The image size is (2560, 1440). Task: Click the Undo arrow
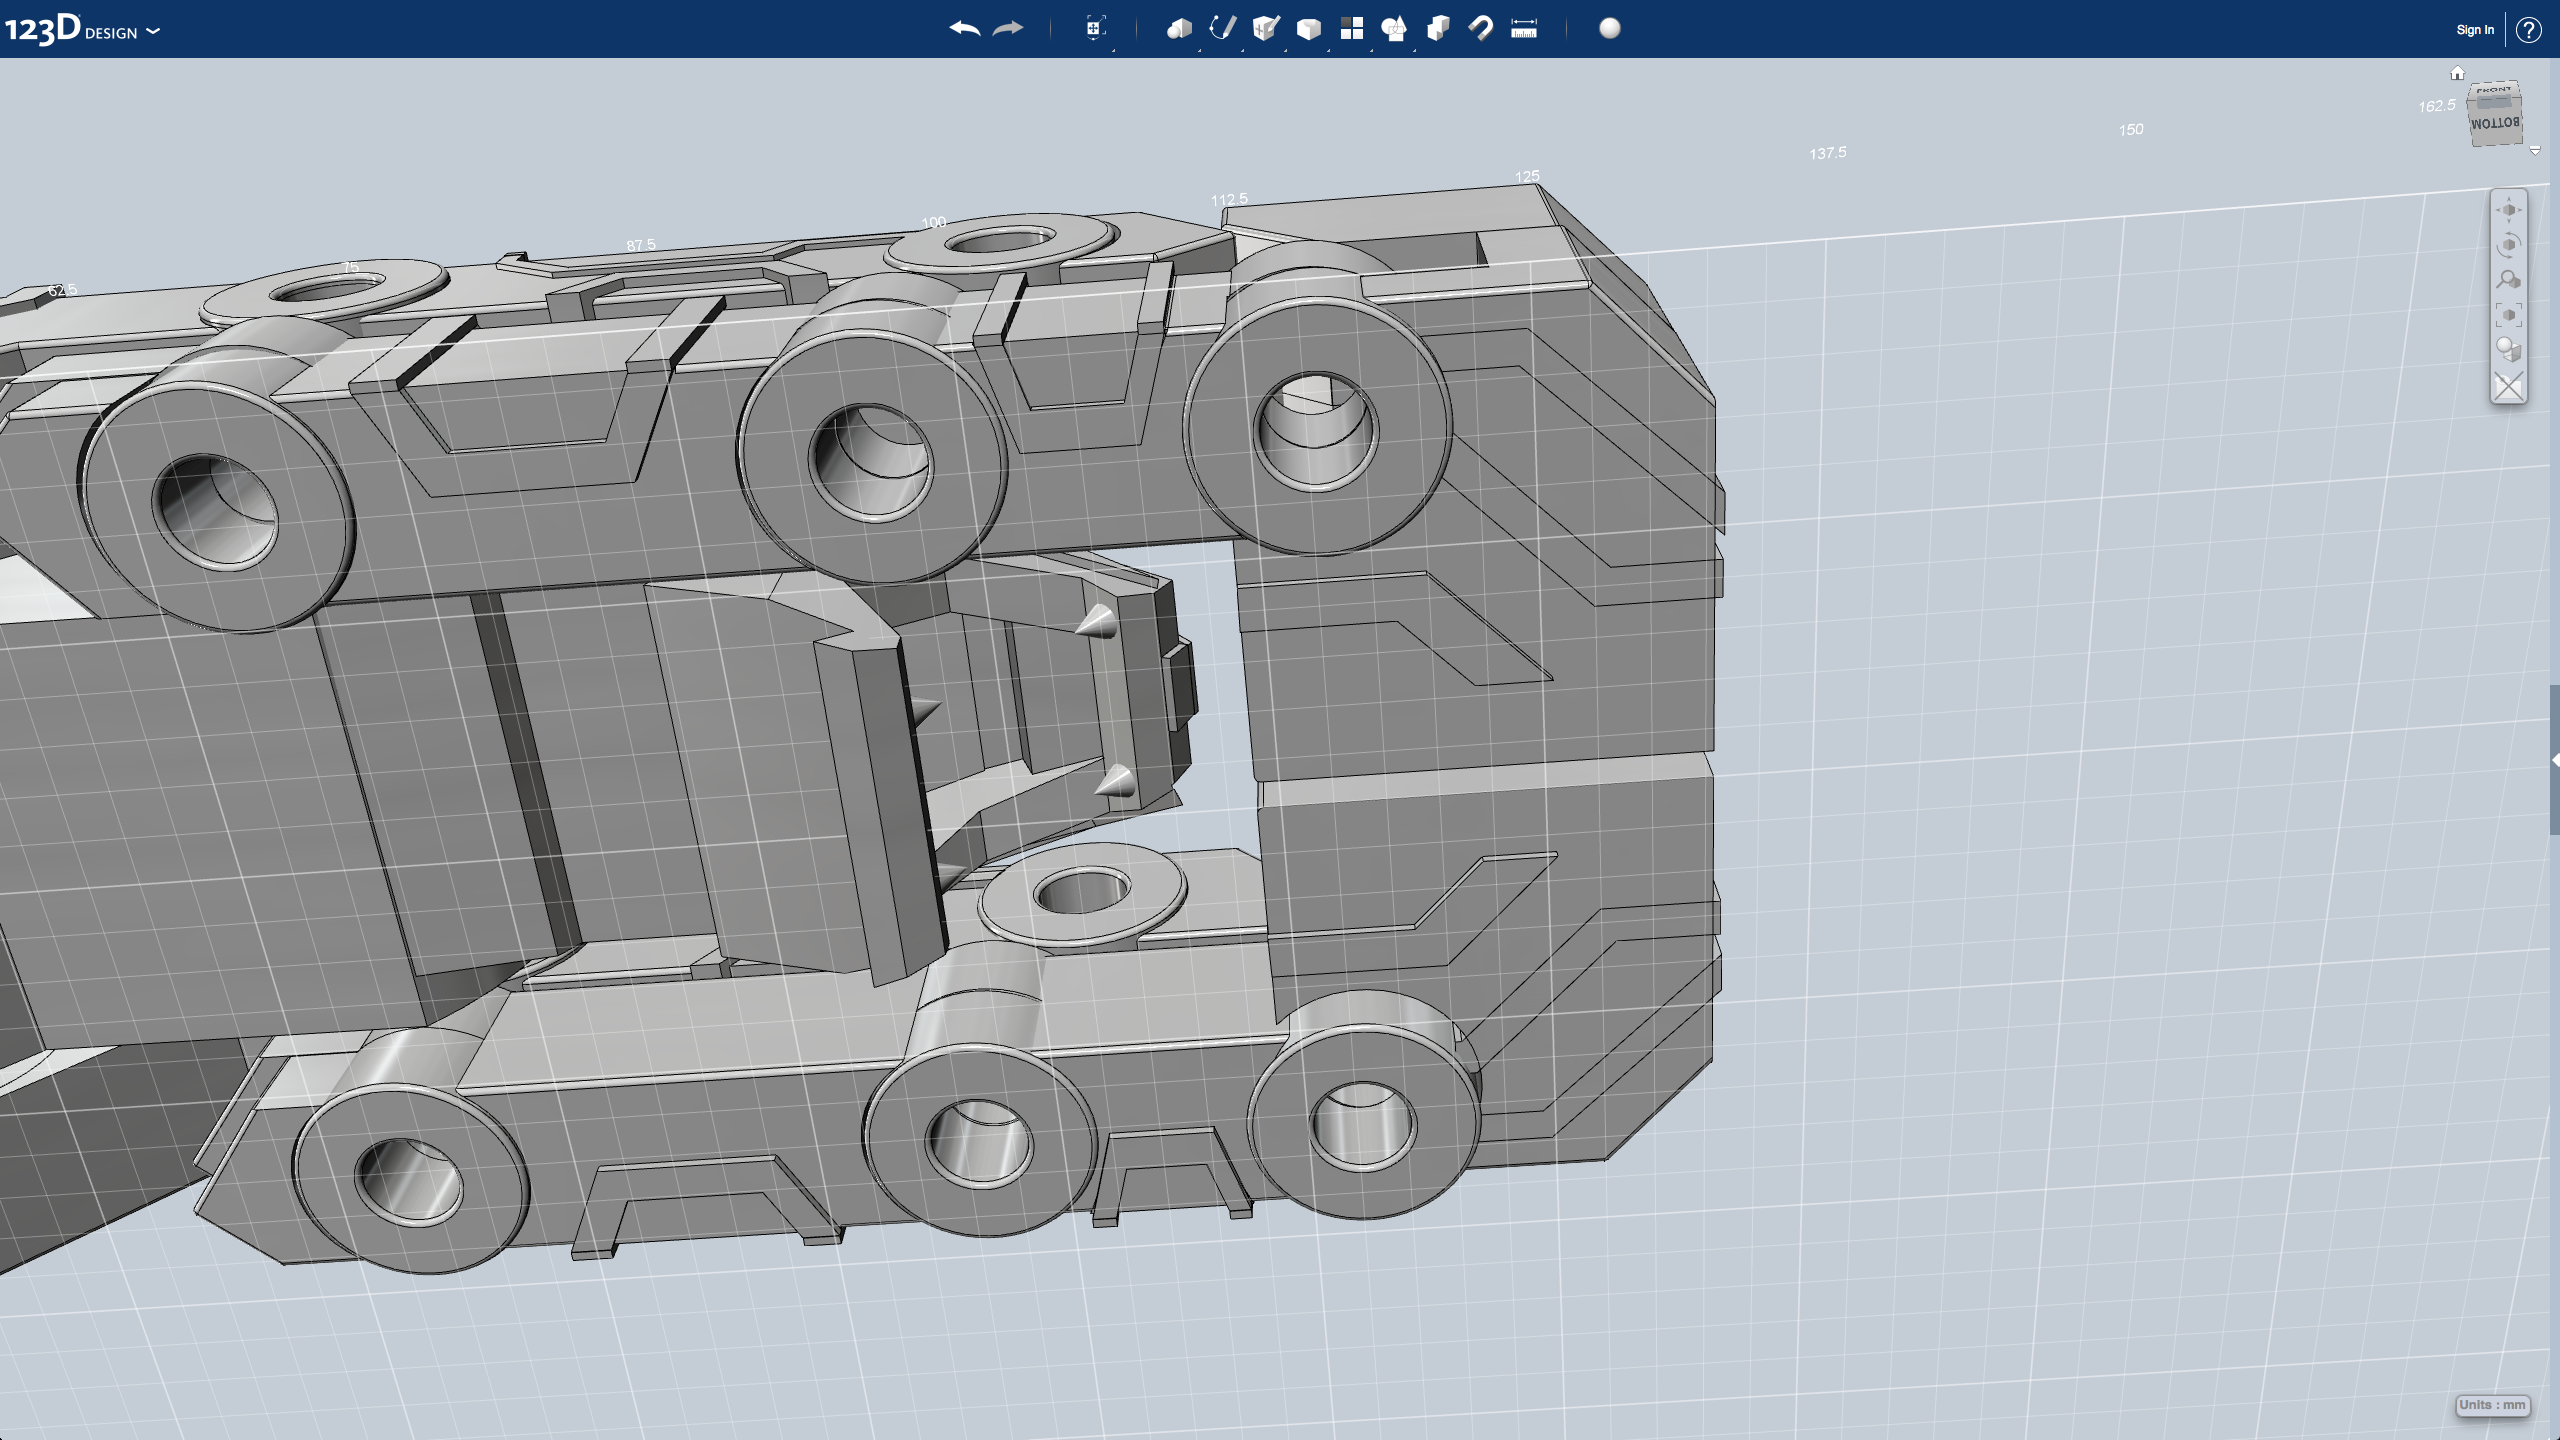click(964, 29)
